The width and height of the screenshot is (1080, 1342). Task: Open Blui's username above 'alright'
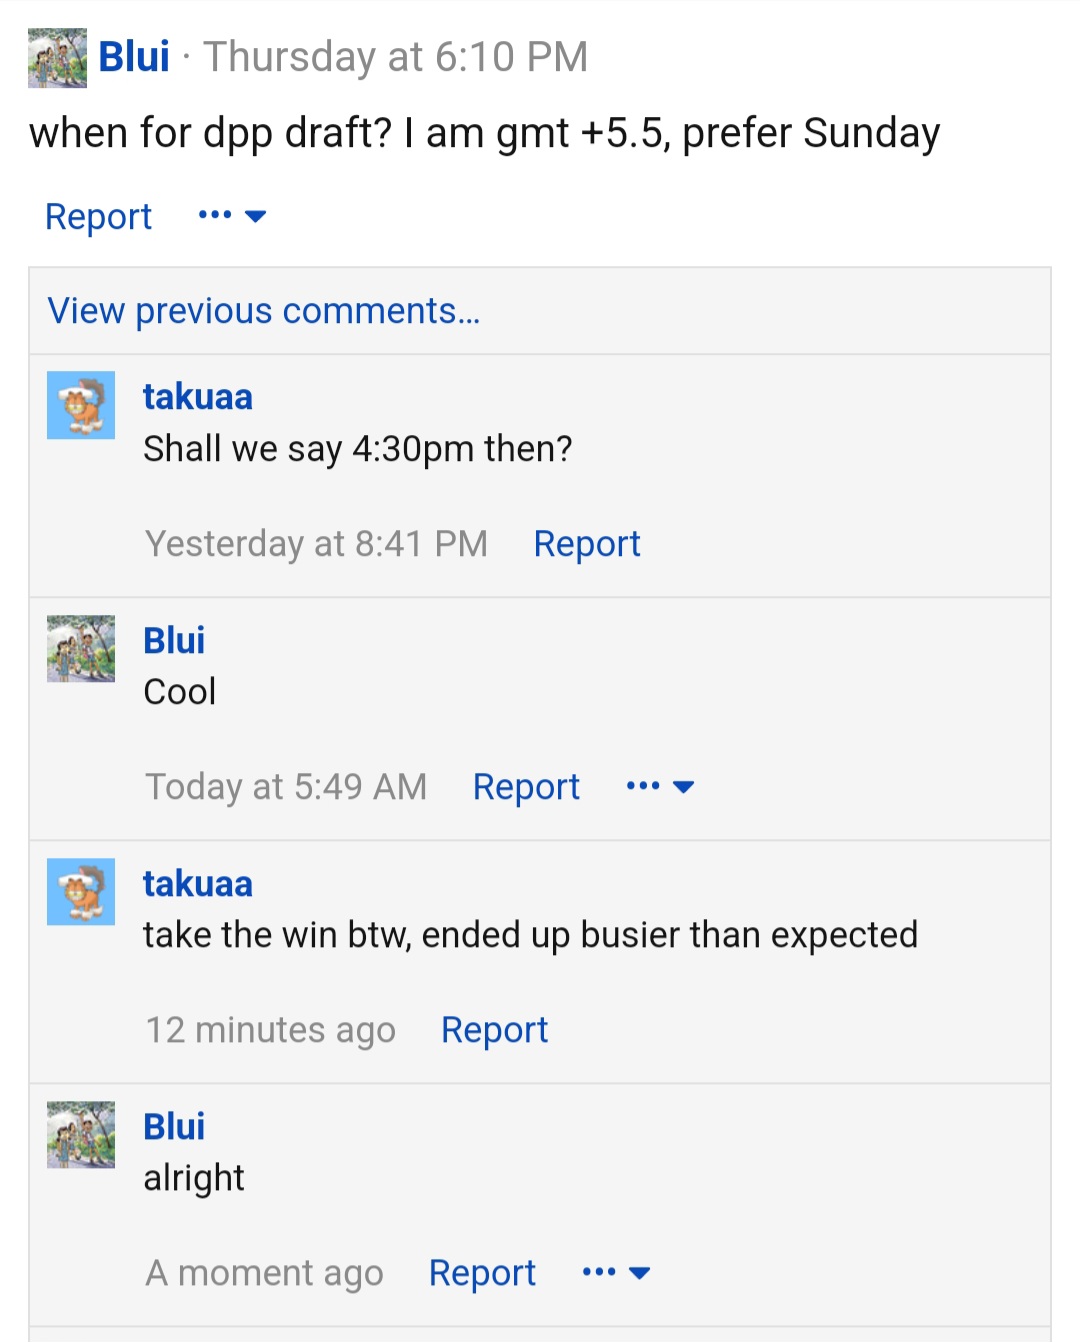coord(174,1127)
